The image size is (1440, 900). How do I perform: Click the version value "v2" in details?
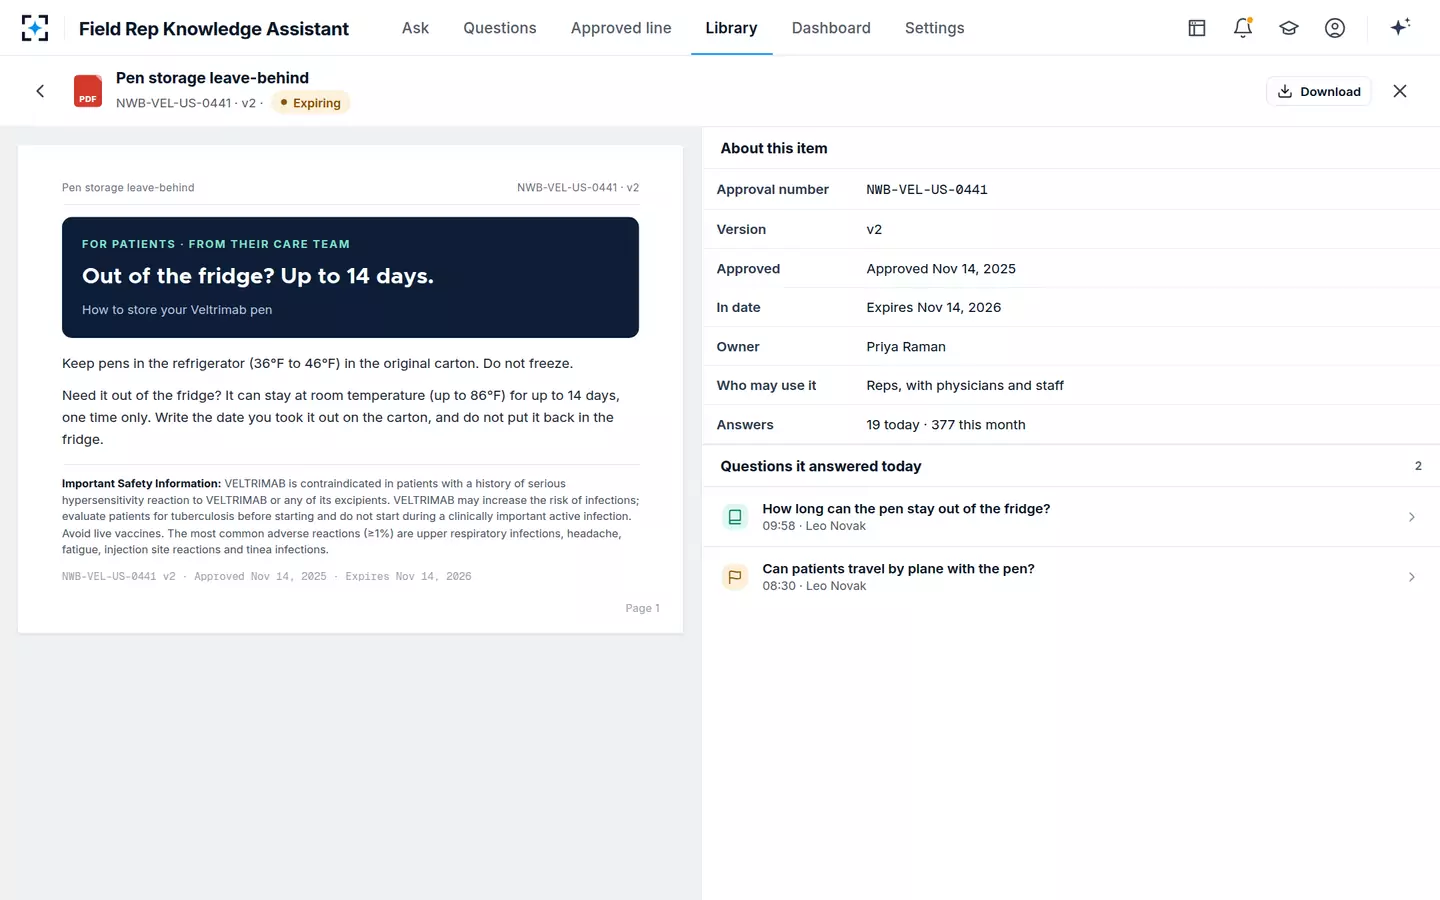pyautogui.click(x=874, y=229)
